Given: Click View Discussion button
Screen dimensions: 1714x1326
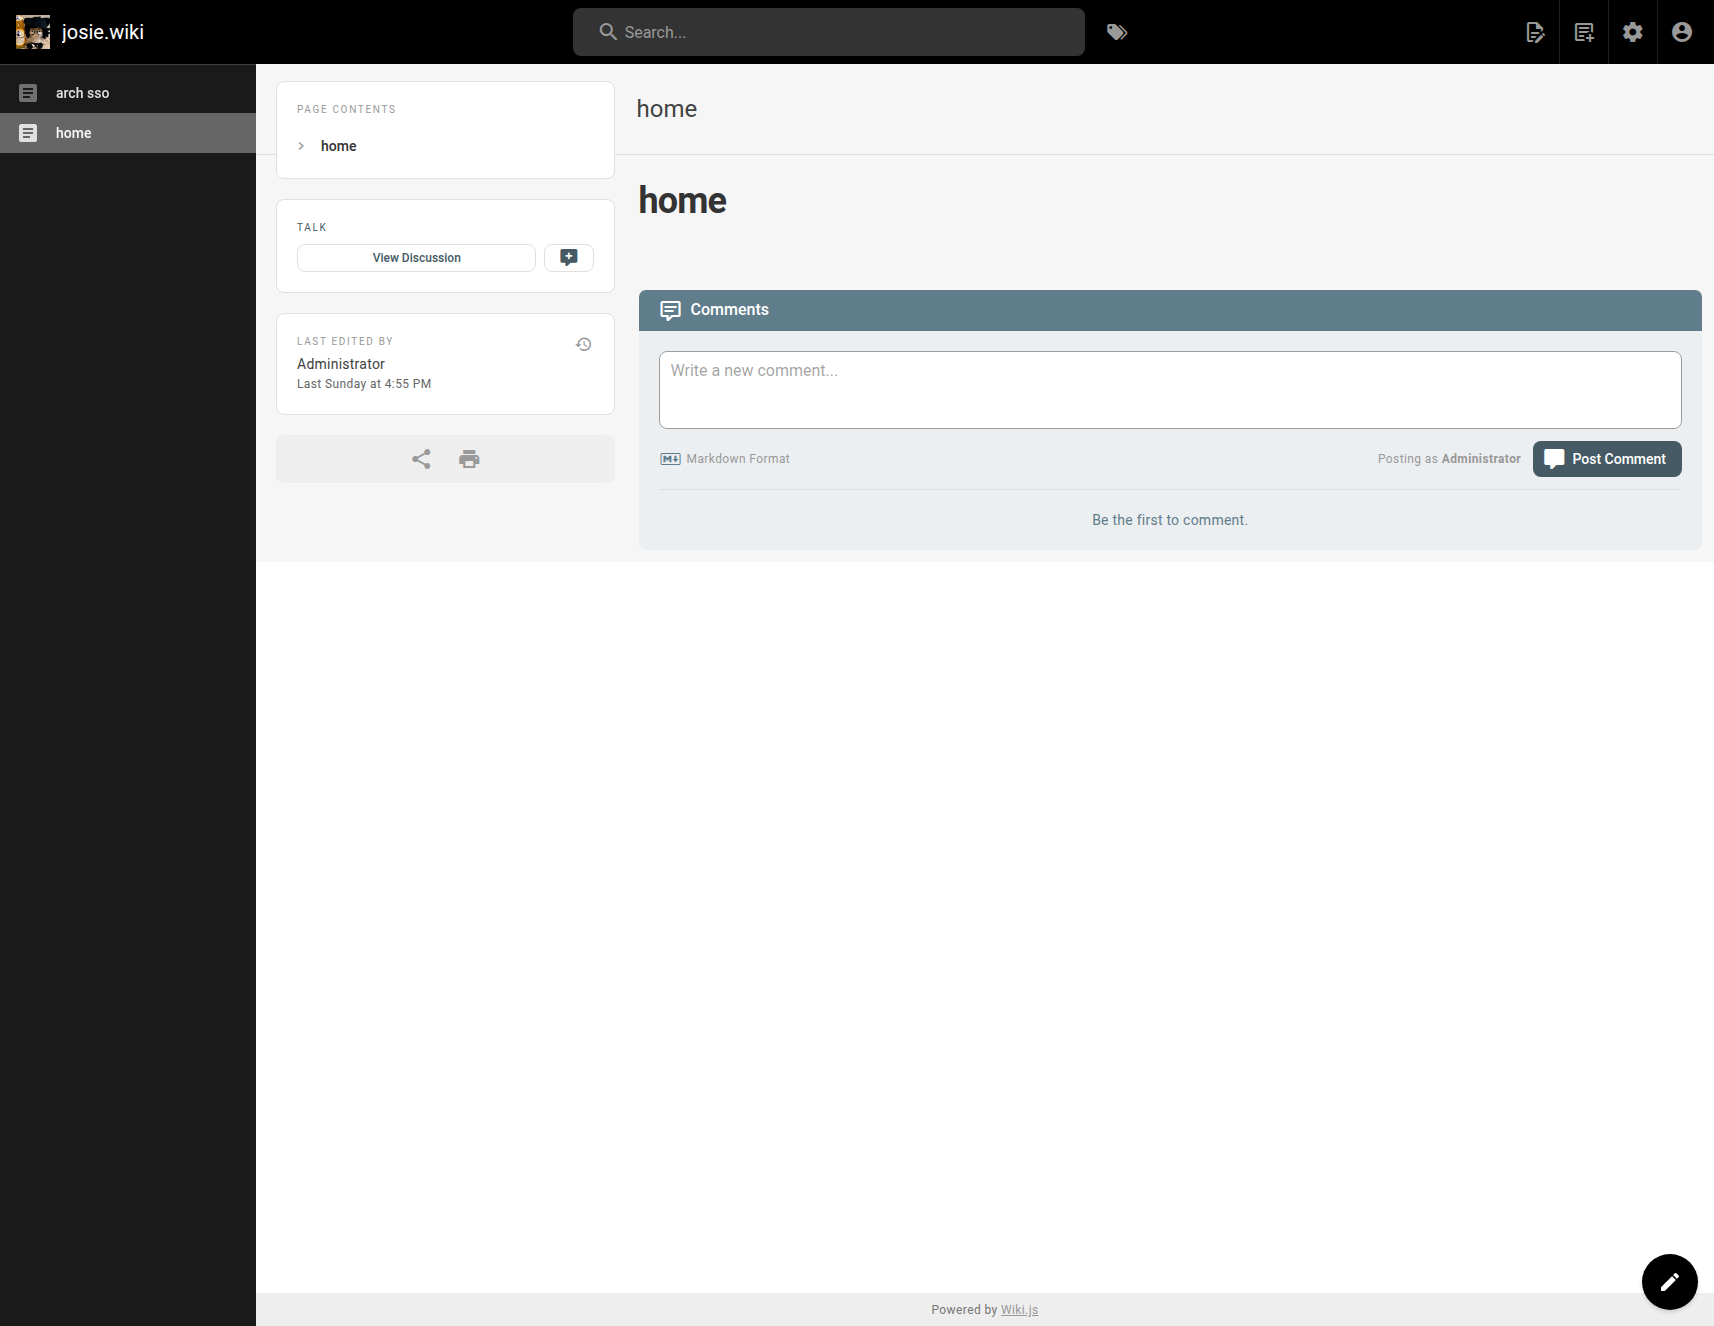Looking at the screenshot, I should point(416,258).
